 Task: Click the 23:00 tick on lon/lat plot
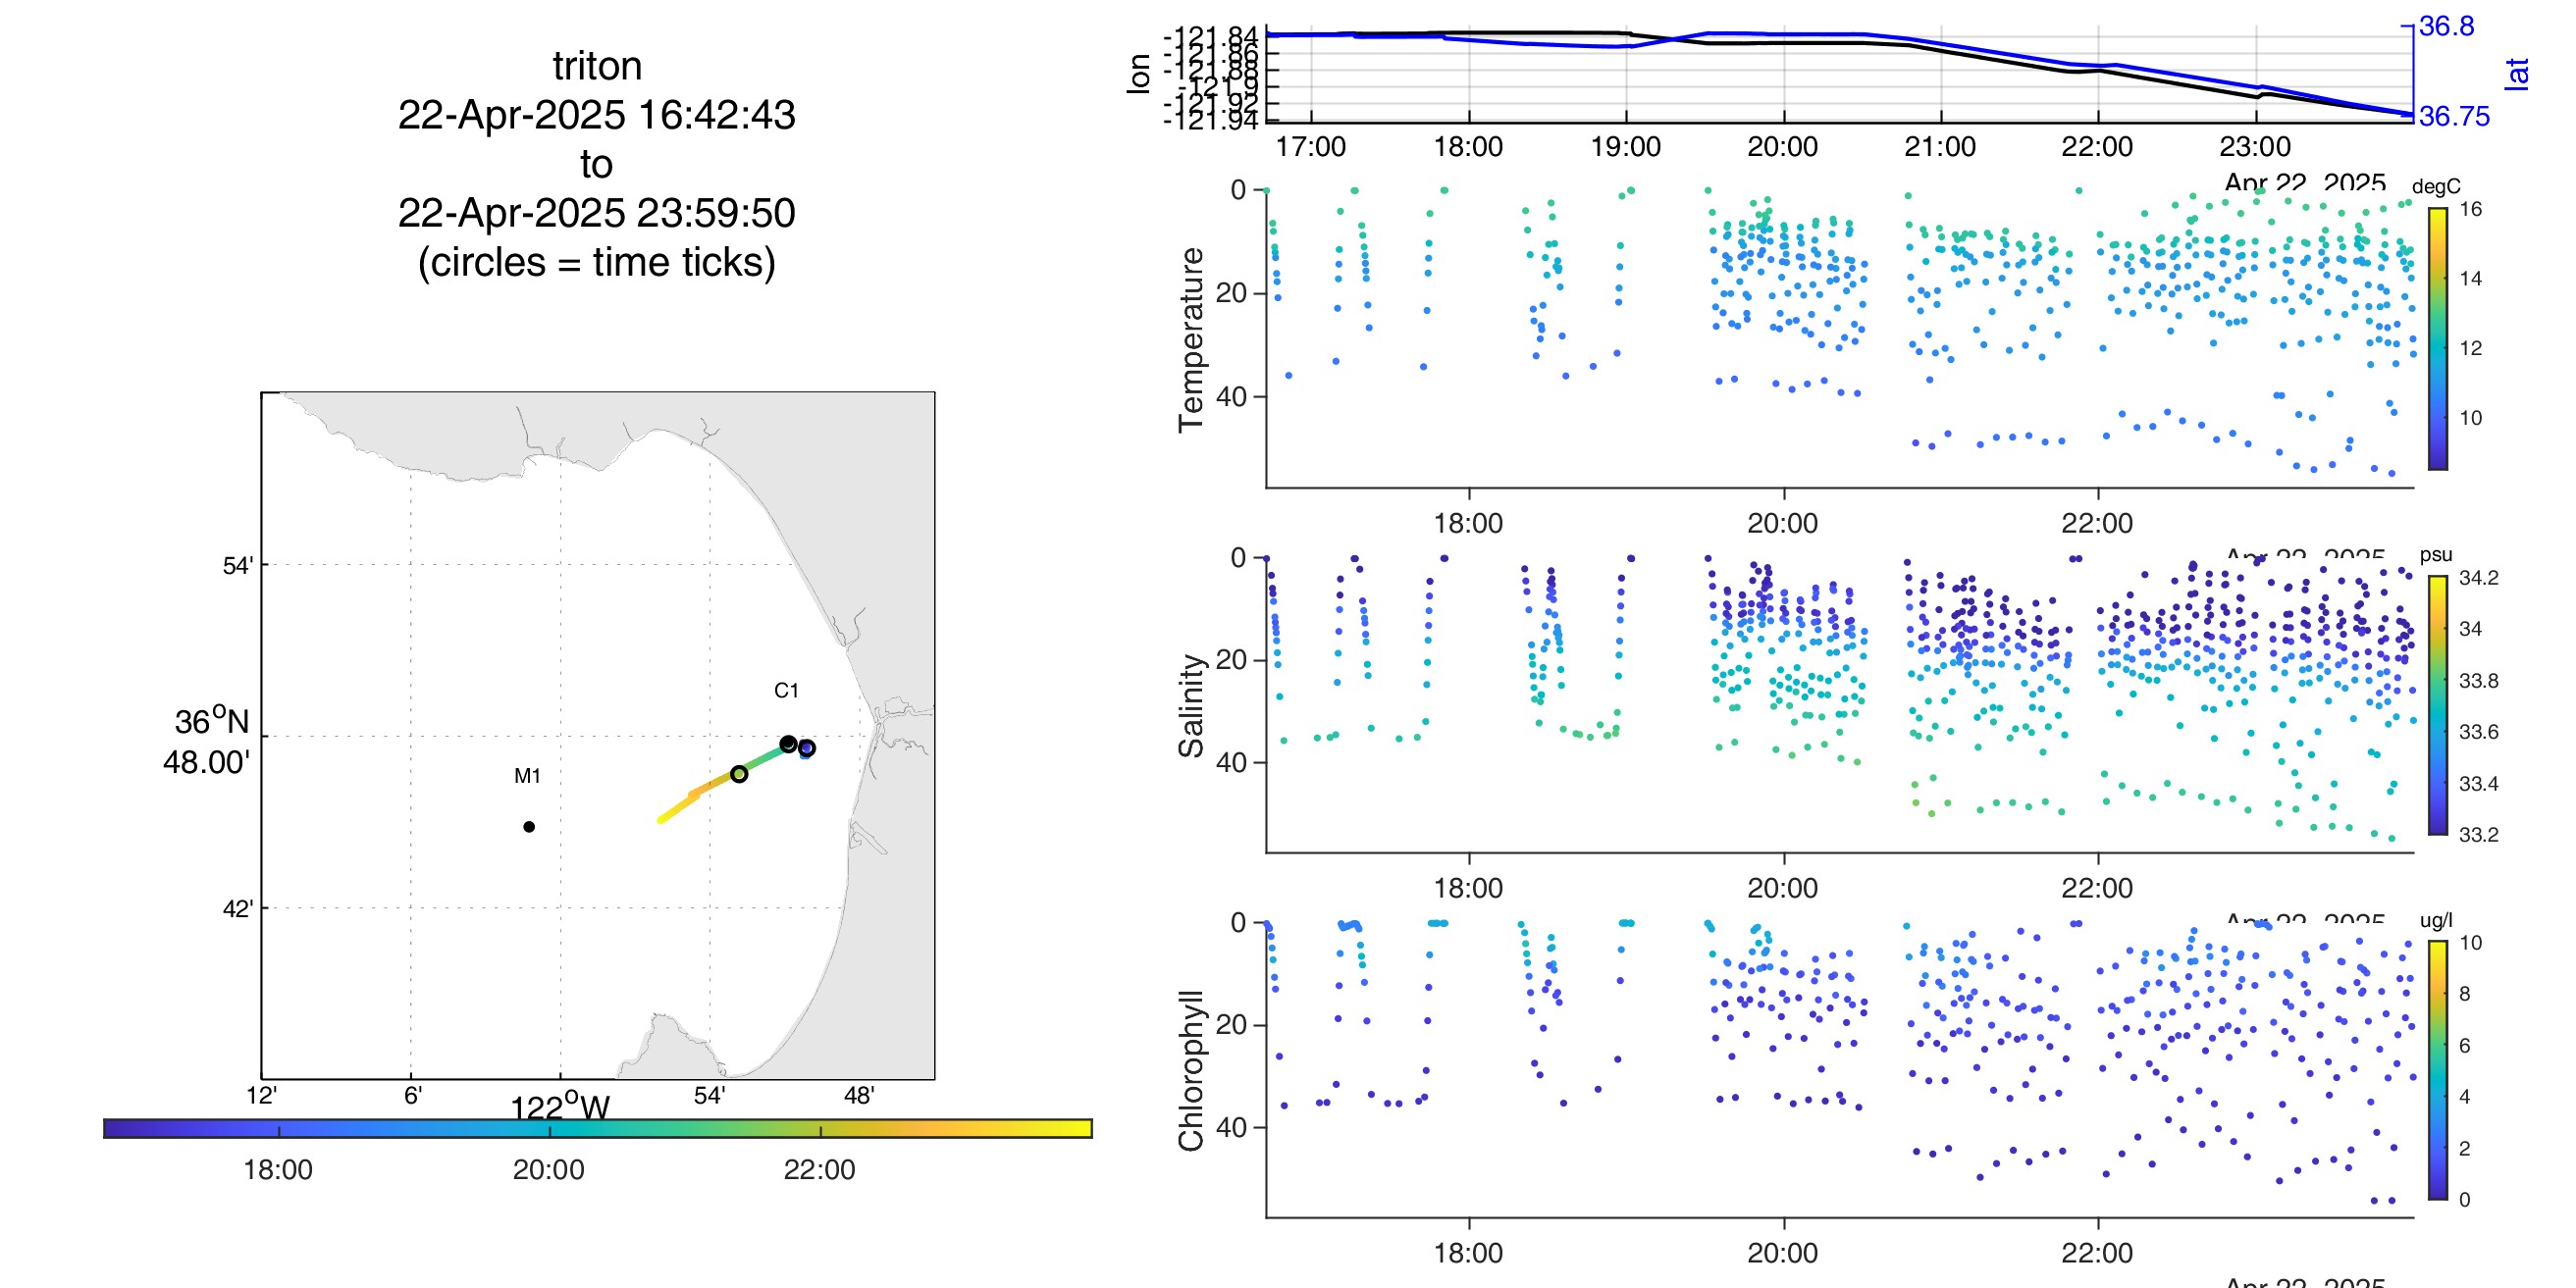point(2254,147)
